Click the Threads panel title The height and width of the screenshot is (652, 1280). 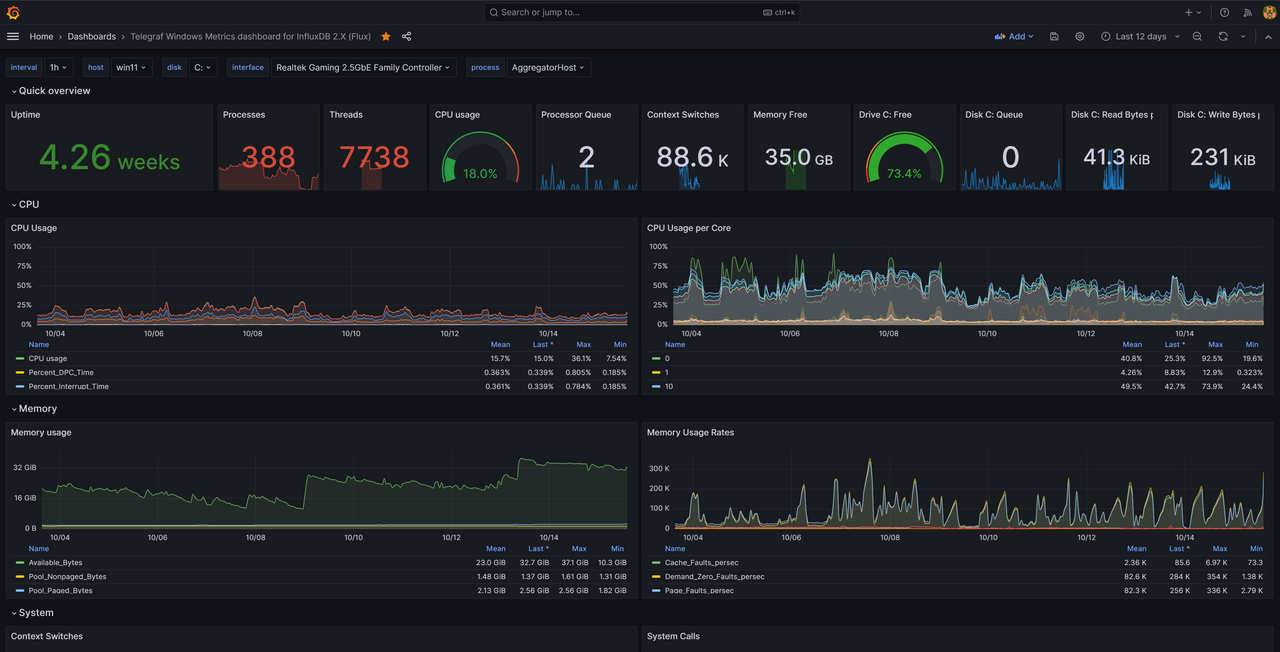pos(346,115)
